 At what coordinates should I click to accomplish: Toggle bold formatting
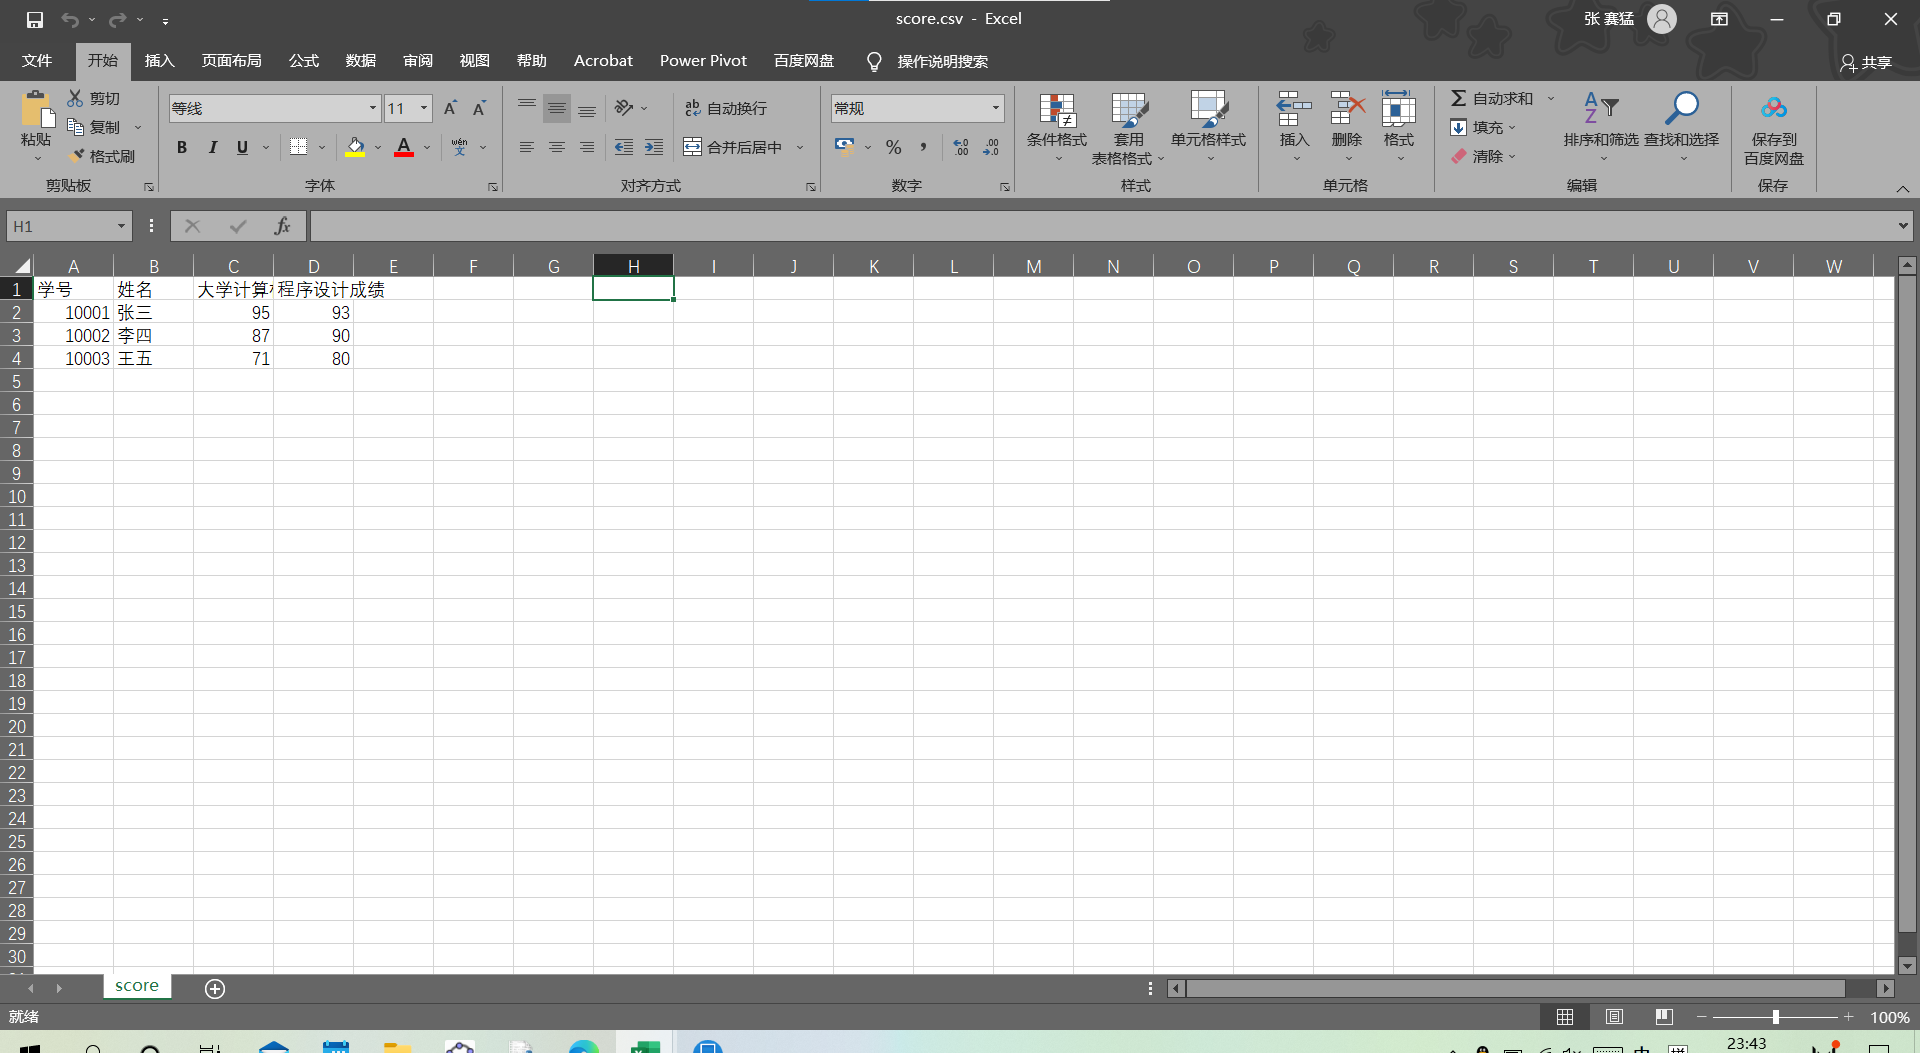coord(182,147)
